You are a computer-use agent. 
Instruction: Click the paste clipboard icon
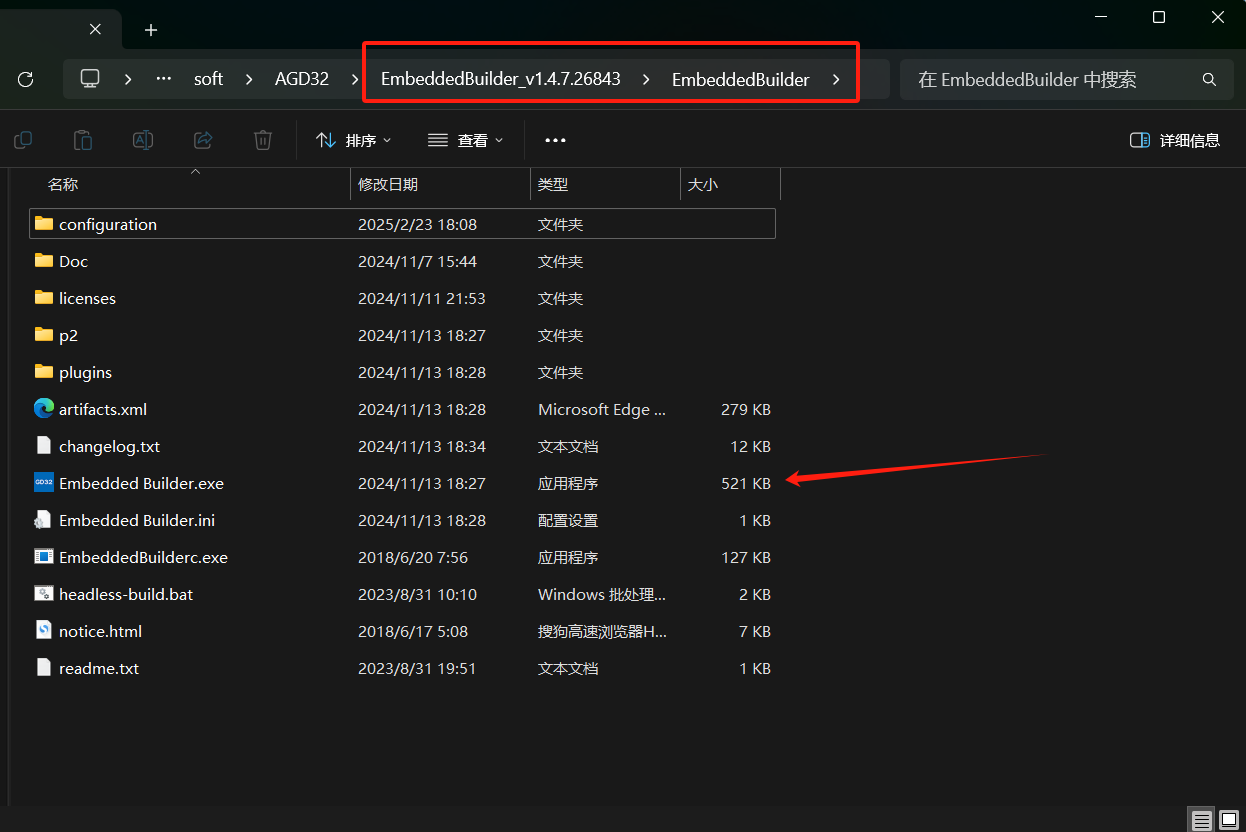pyautogui.click(x=83, y=140)
